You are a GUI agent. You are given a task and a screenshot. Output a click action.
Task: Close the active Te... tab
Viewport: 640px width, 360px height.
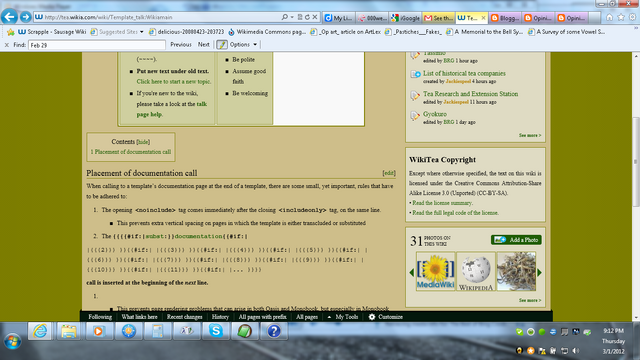click(x=483, y=18)
